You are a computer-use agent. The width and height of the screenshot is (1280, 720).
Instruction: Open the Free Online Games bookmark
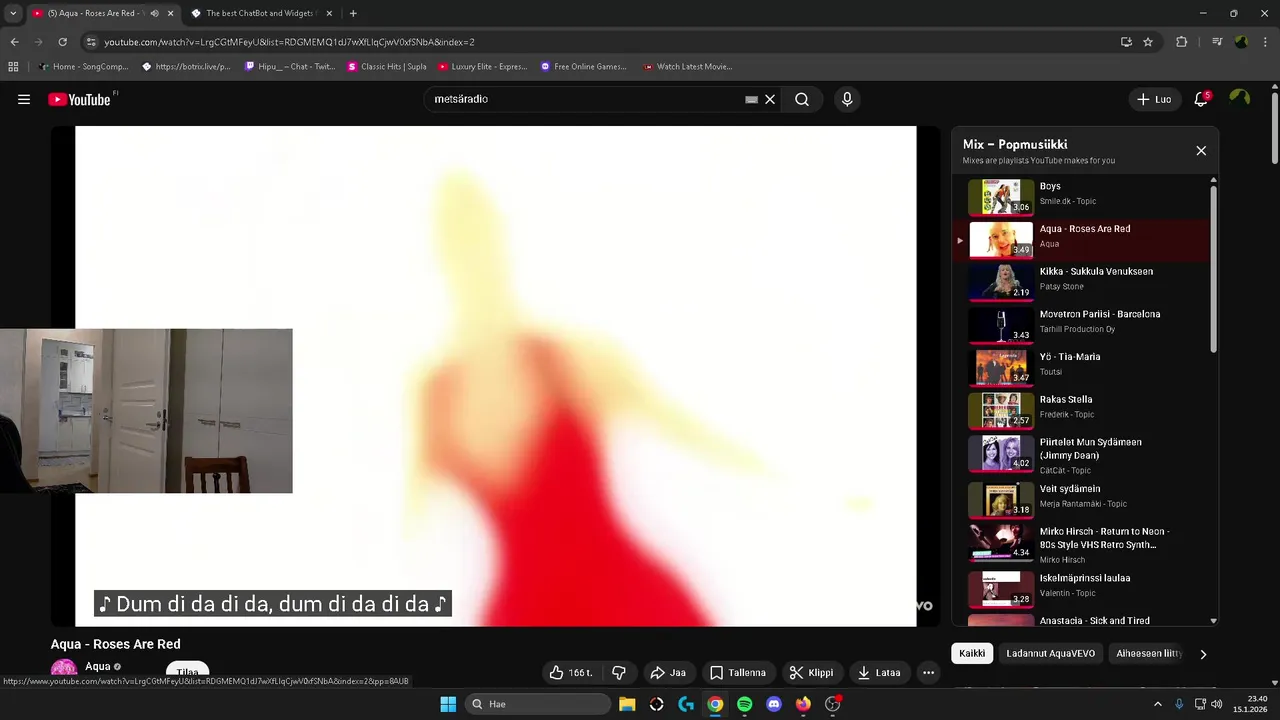tap(584, 67)
